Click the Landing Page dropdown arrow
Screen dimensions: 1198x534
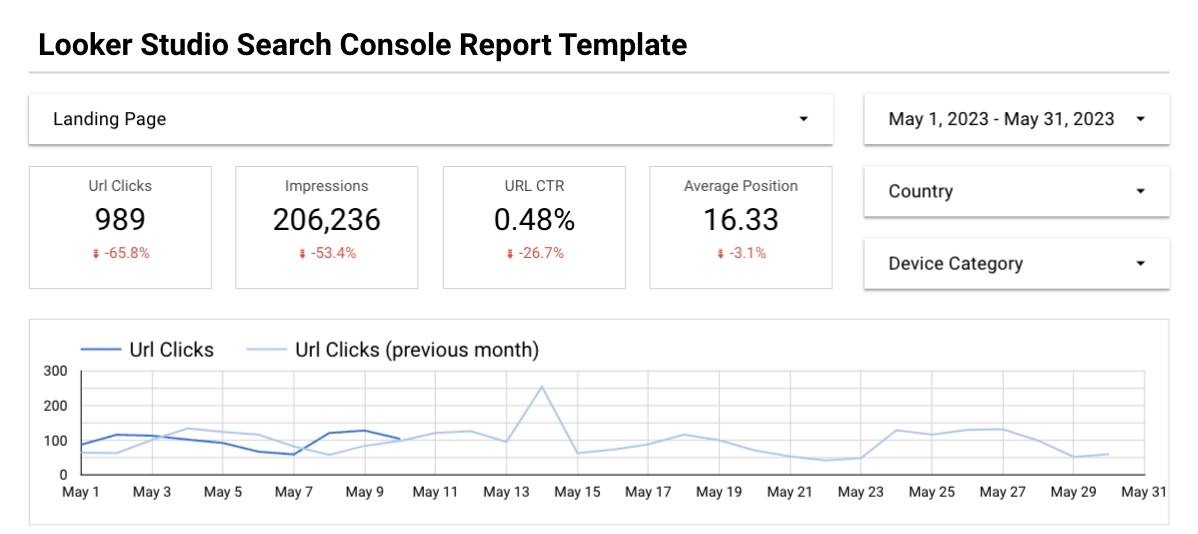(x=803, y=119)
